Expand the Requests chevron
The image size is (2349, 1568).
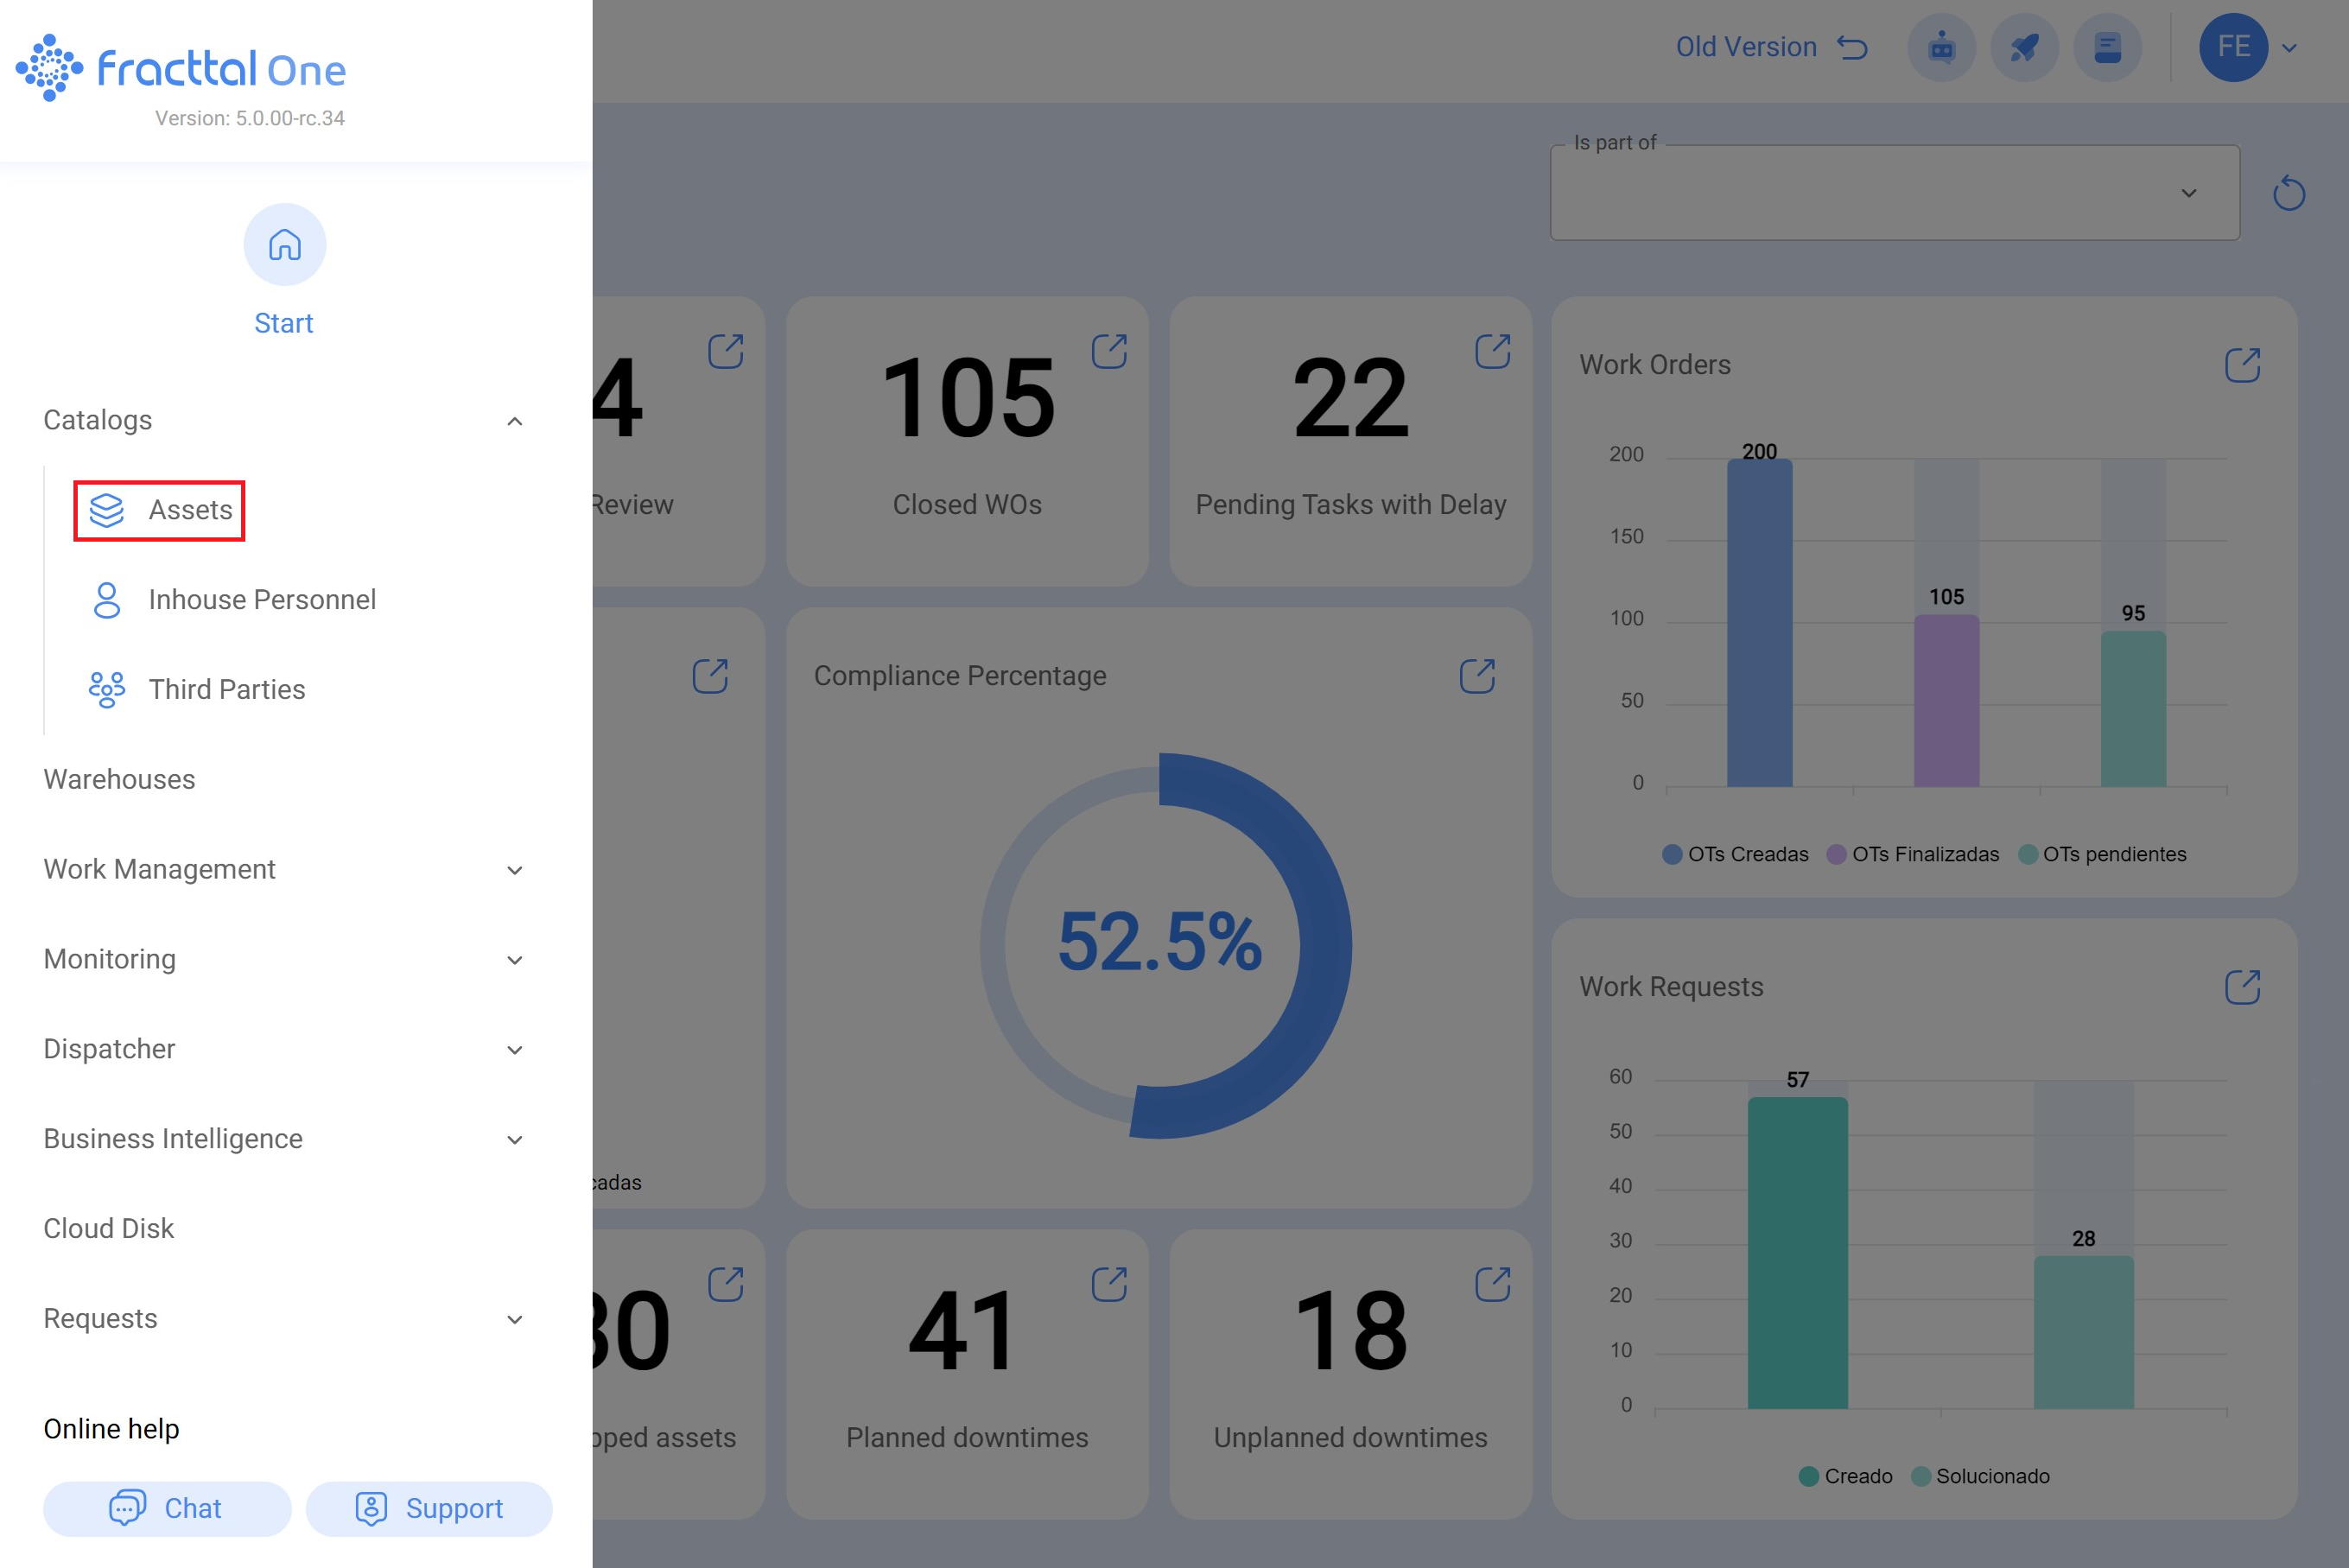515,1320
